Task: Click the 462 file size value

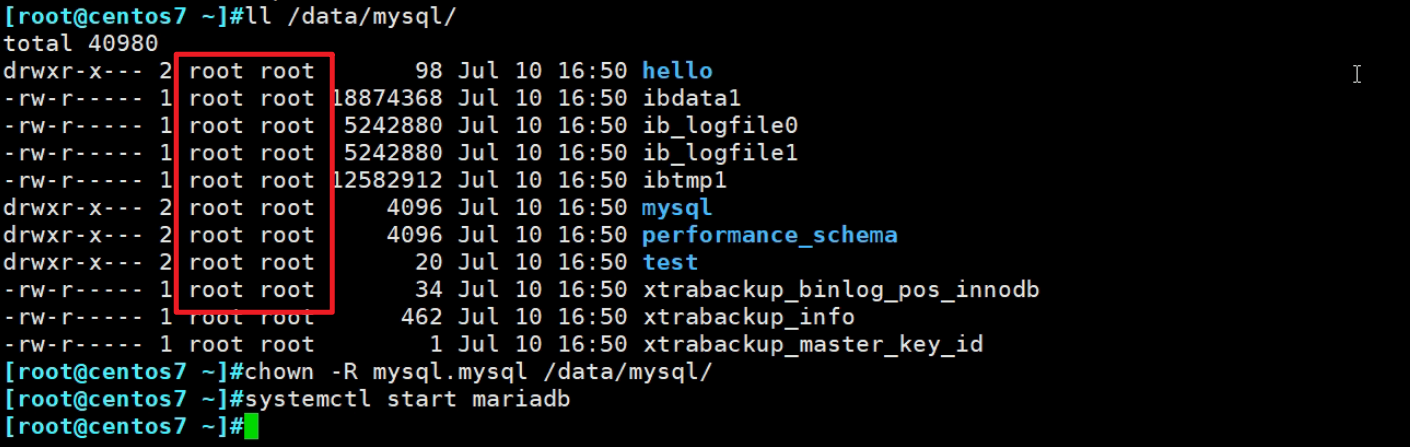Action: click(422, 317)
